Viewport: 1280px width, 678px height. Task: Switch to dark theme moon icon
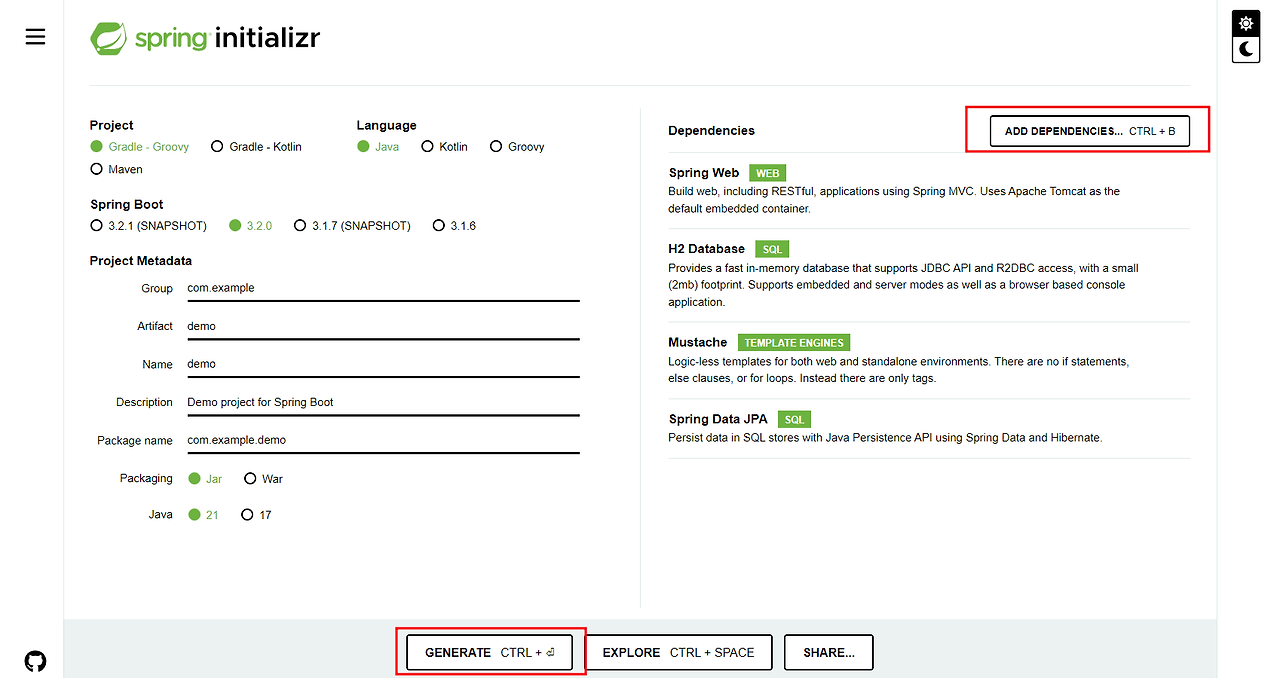tap(1245, 49)
